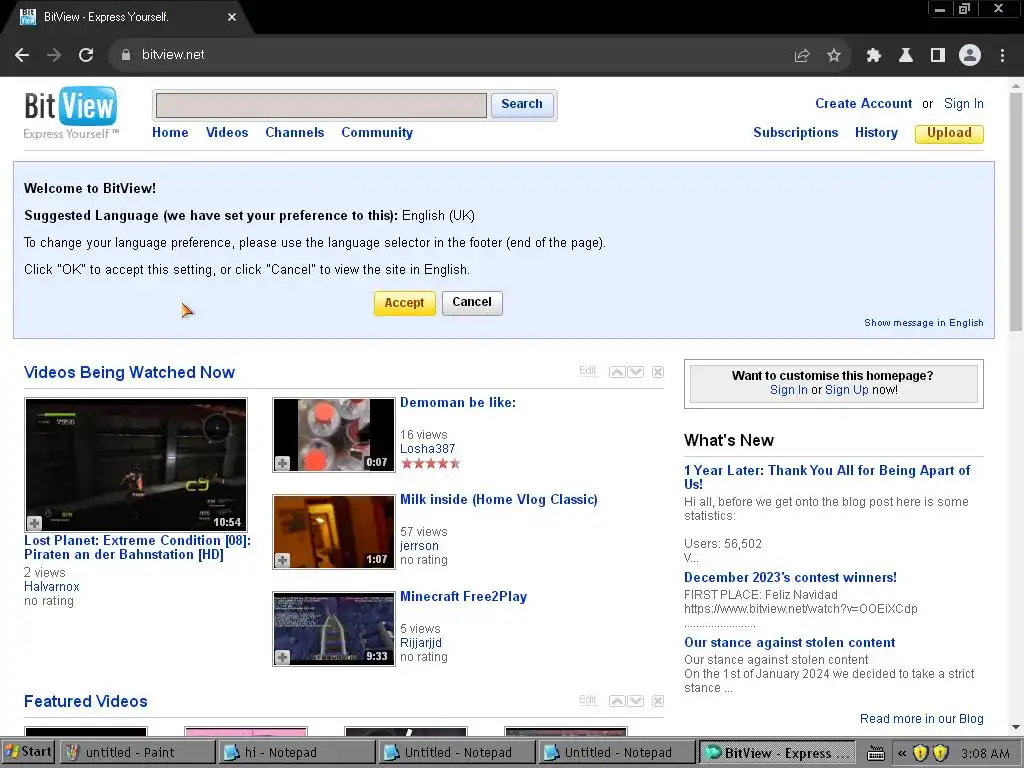Move Videos Being Watched Now module down
The height and width of the screenshot is (768, 1024).
(635, 372)
